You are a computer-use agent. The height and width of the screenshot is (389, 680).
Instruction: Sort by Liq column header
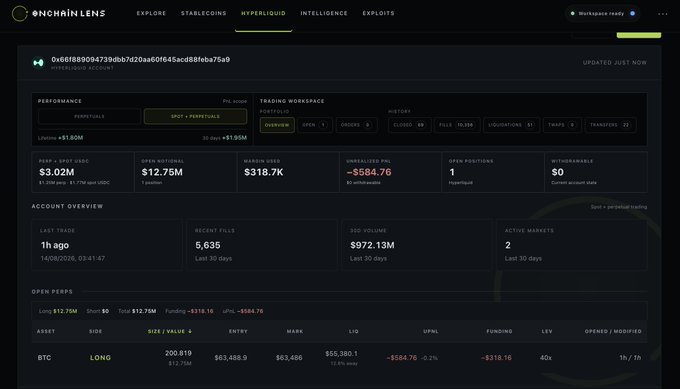354,331
